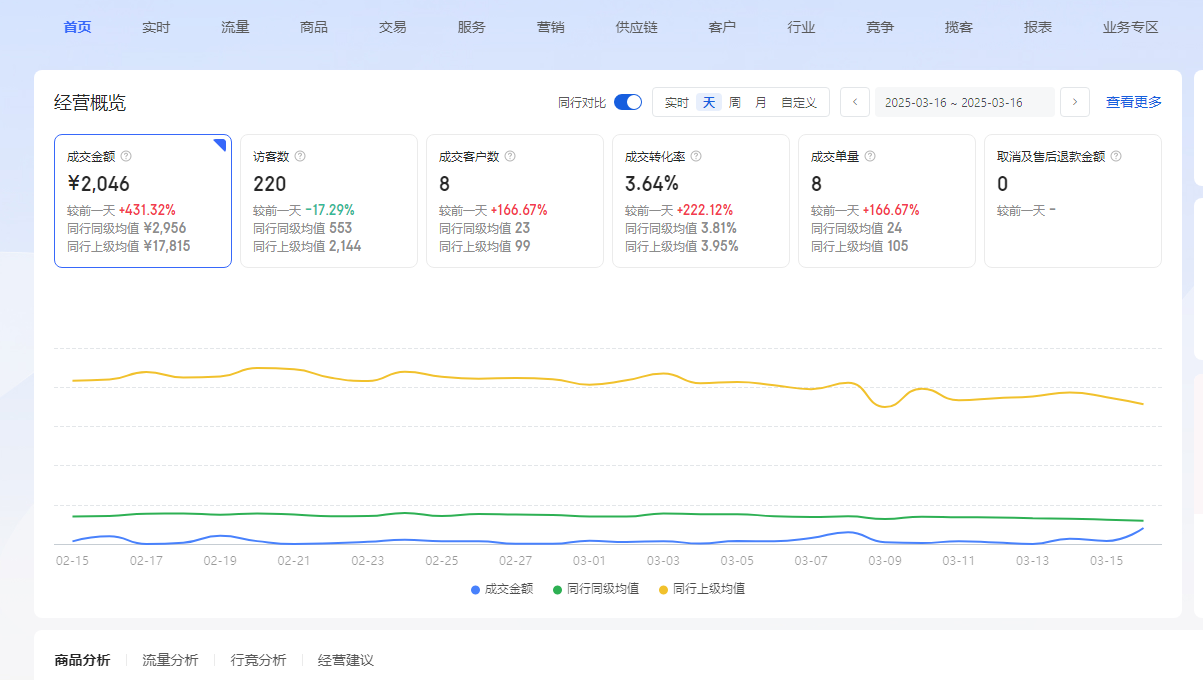Screen dimensions: 1203x680
Task: Click the 查看更多 link
Action: (x=1134, y=102)
